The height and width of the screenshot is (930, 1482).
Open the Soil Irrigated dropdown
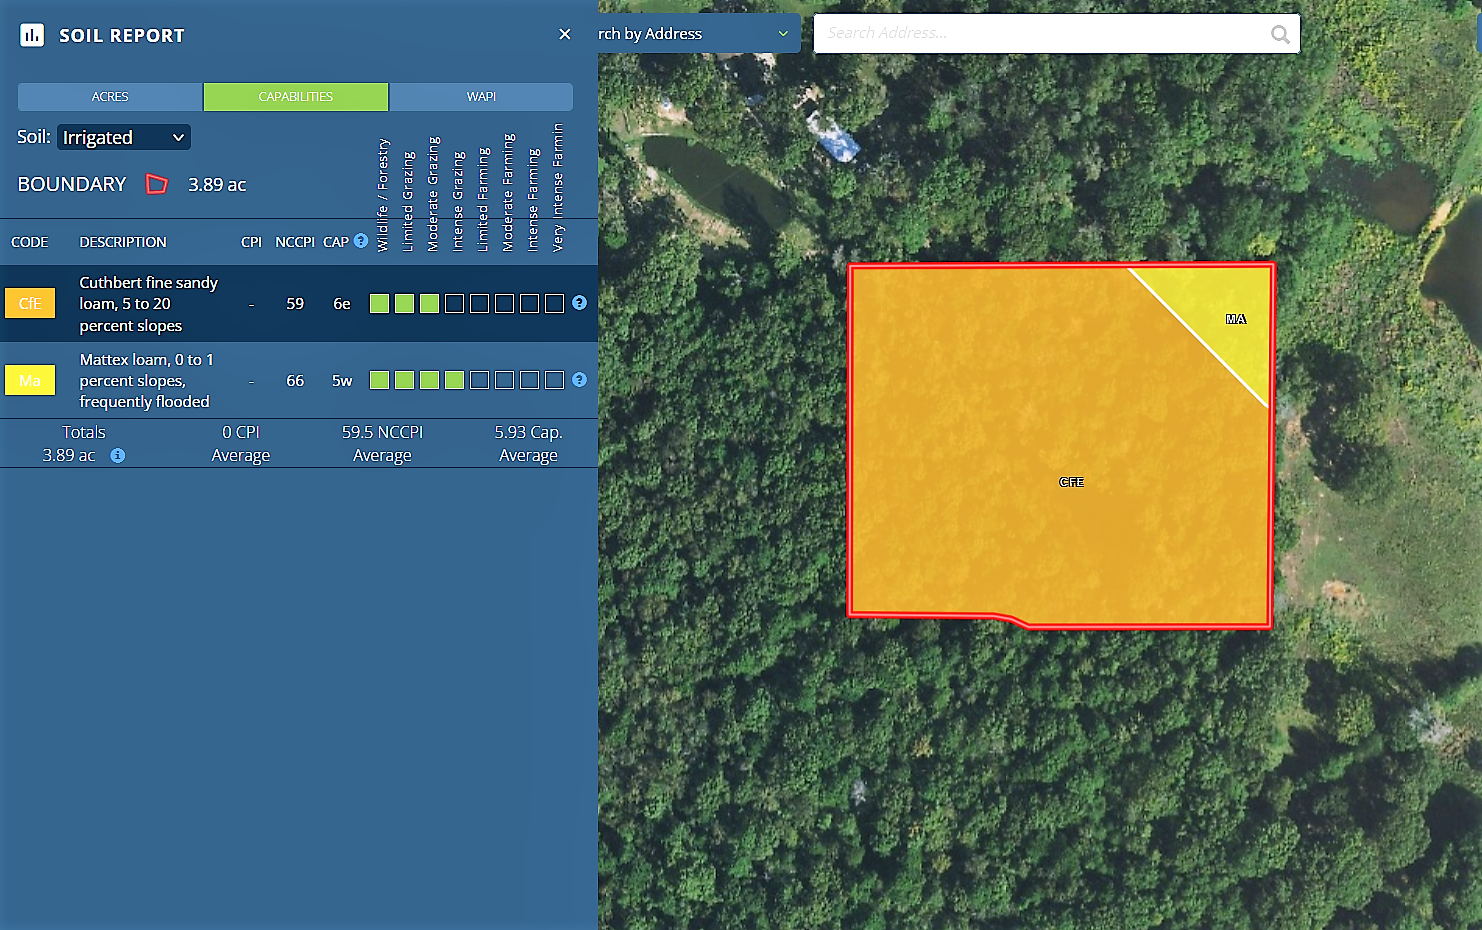[124, 137]
